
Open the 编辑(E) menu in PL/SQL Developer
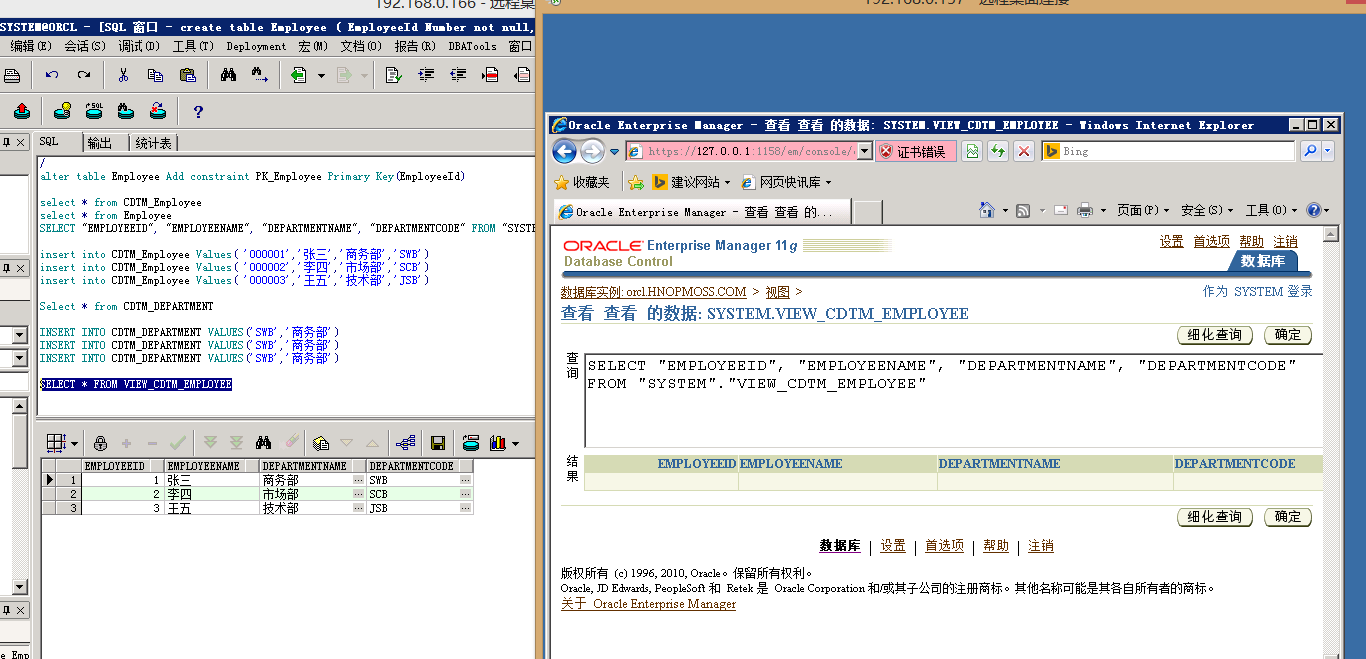pos(32,46)
